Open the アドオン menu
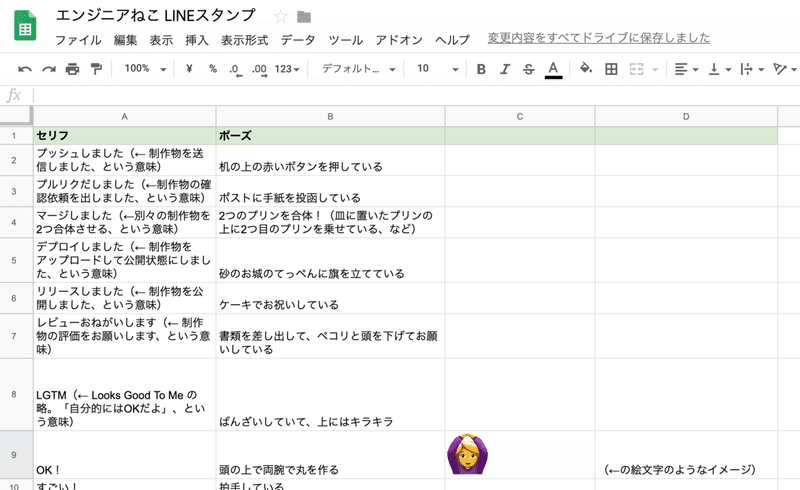The width and height of the screenshot is (800, 490). [x=399, y=40]
